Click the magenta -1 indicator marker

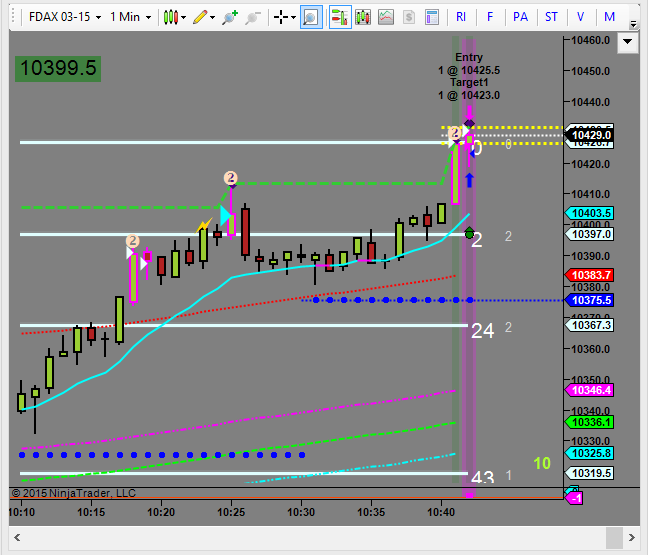[x=574, y=498]
